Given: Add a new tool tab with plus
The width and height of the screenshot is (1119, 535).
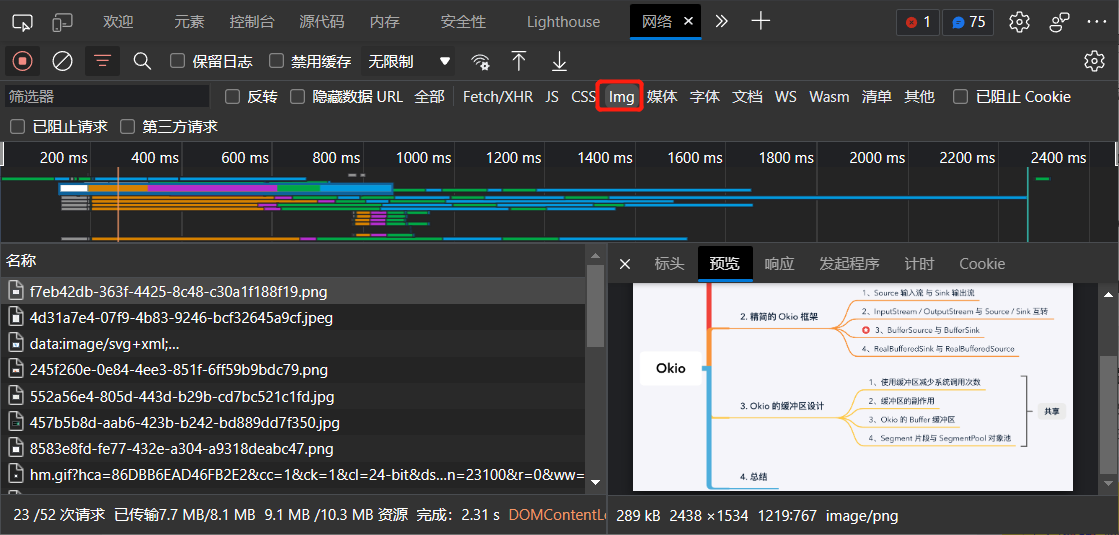Looking at the screenshot, I should (761, 21).
